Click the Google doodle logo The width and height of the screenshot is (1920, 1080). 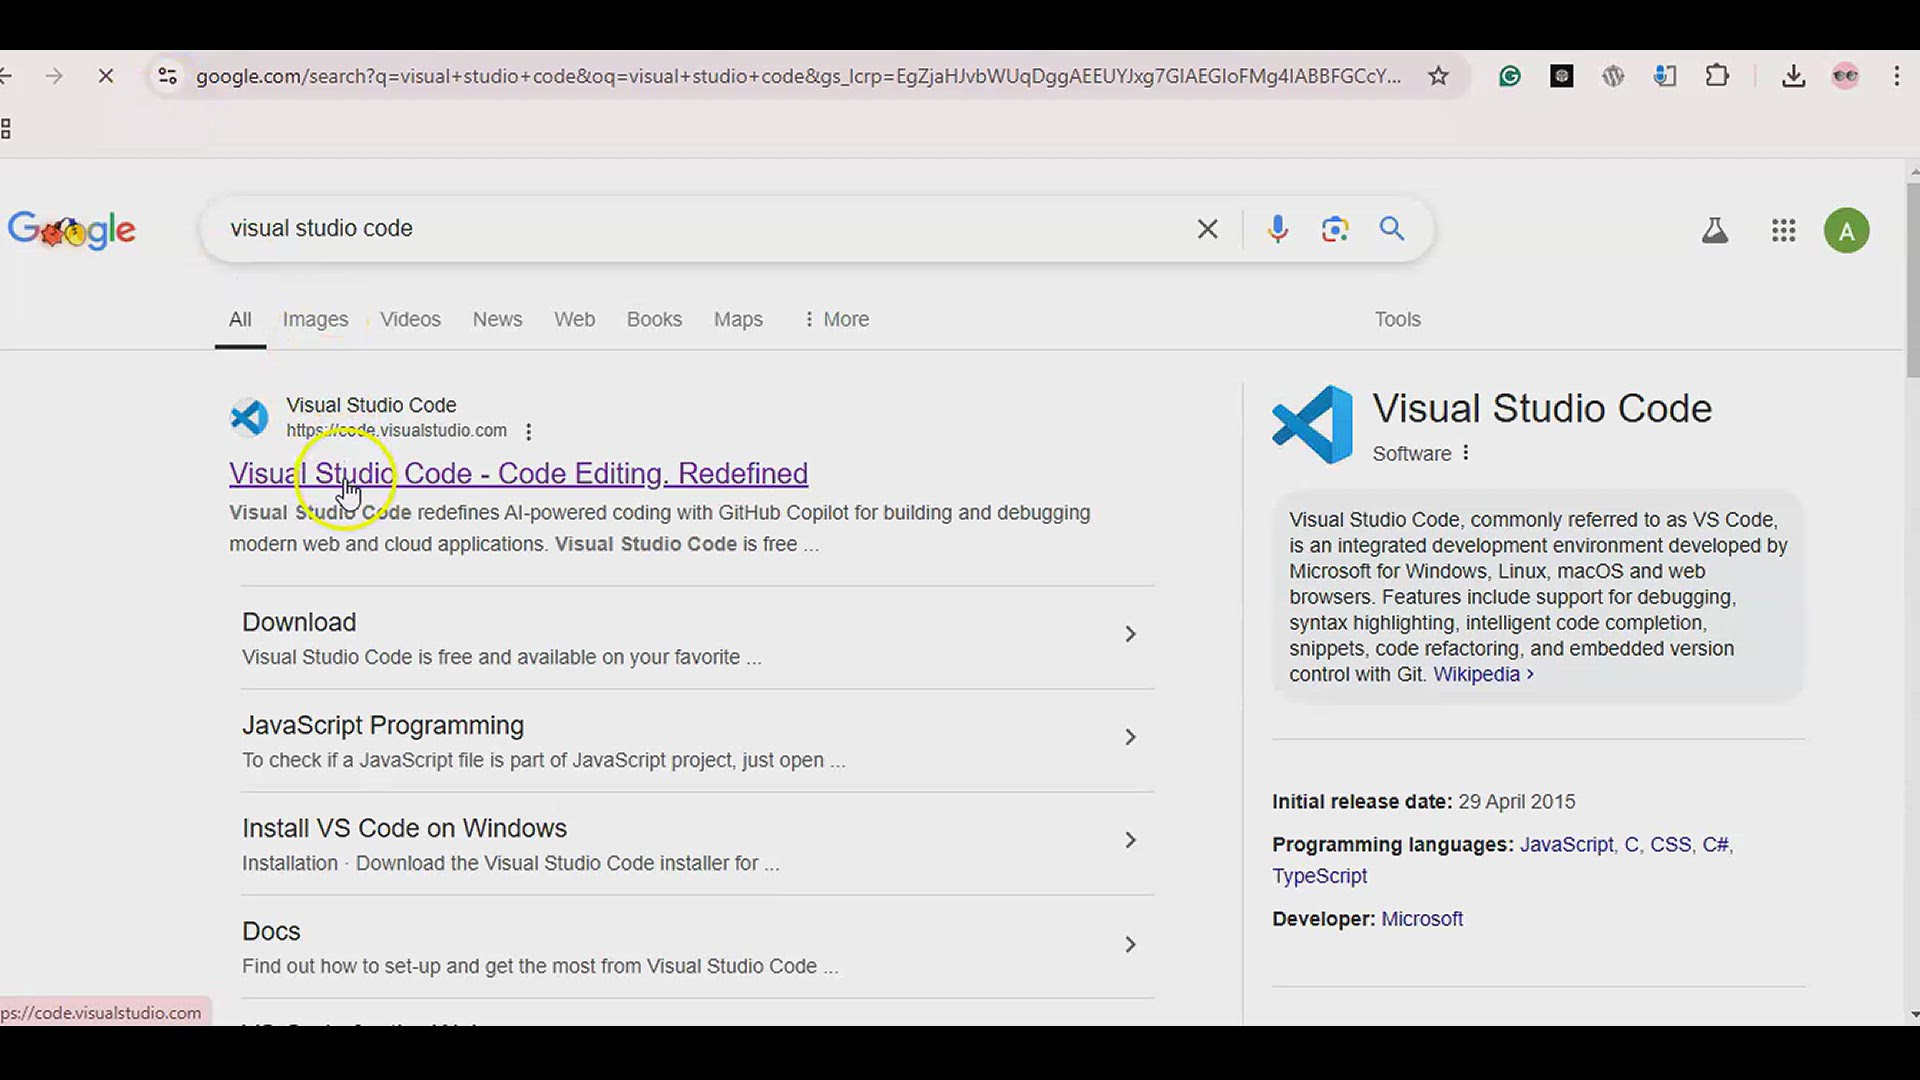(72, 230)
